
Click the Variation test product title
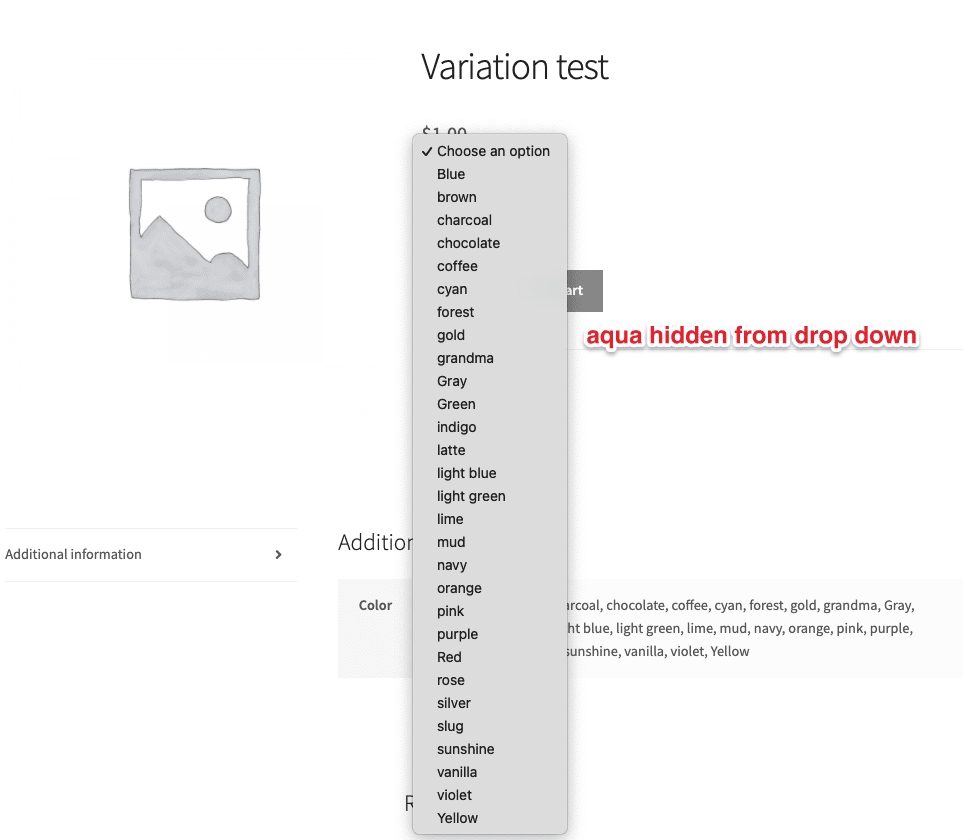coord(514,67)
